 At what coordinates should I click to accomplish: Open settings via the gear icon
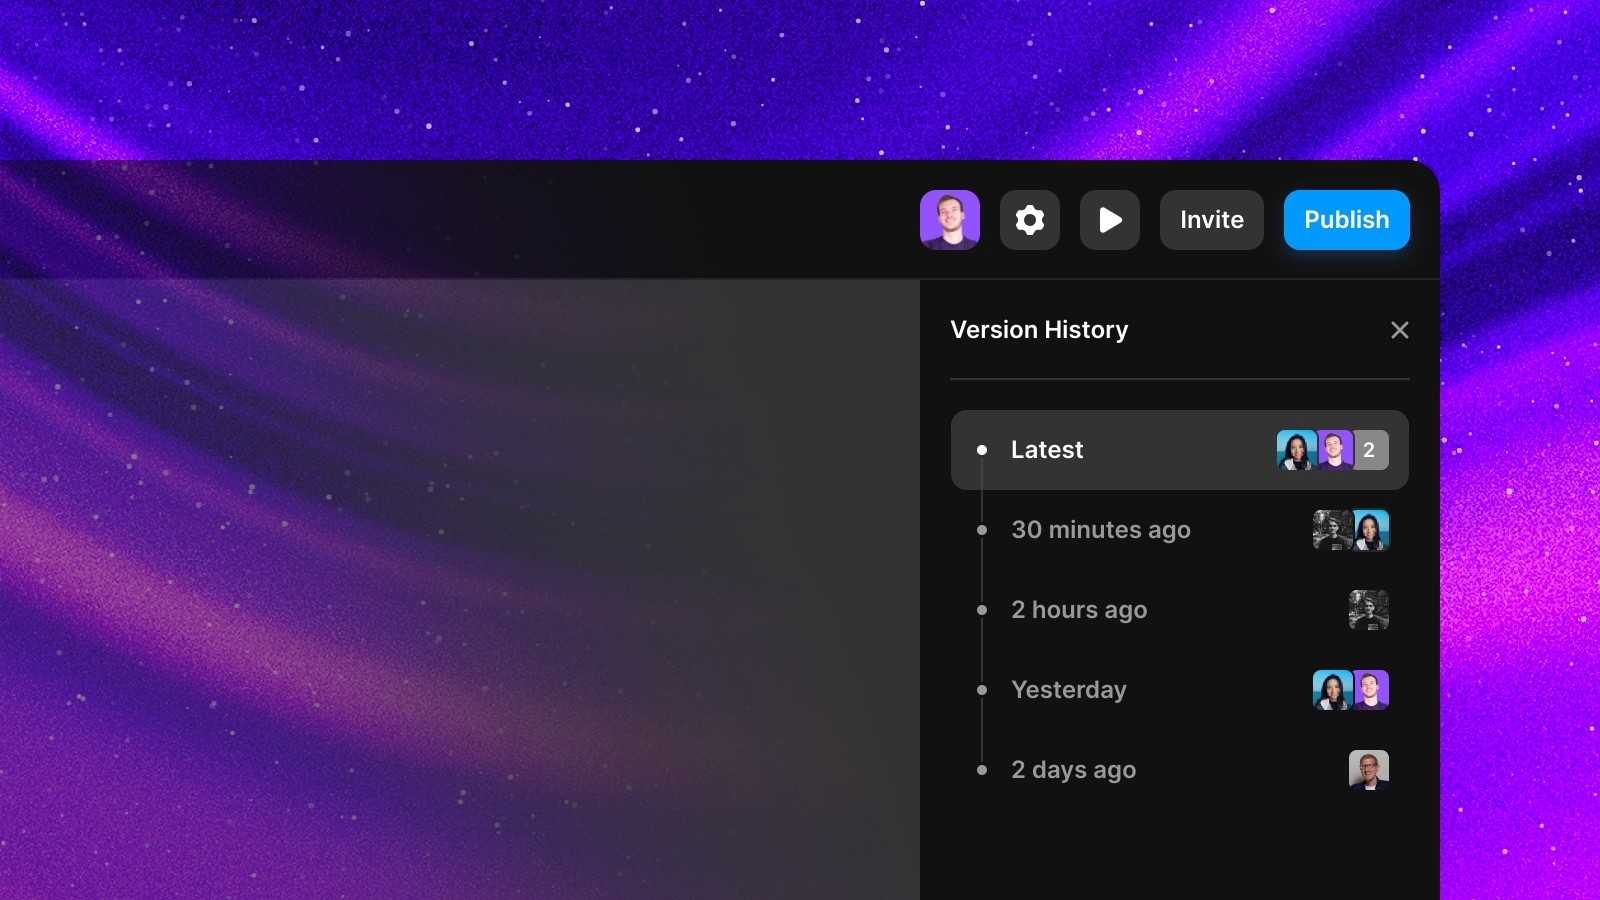(1029, 220)
